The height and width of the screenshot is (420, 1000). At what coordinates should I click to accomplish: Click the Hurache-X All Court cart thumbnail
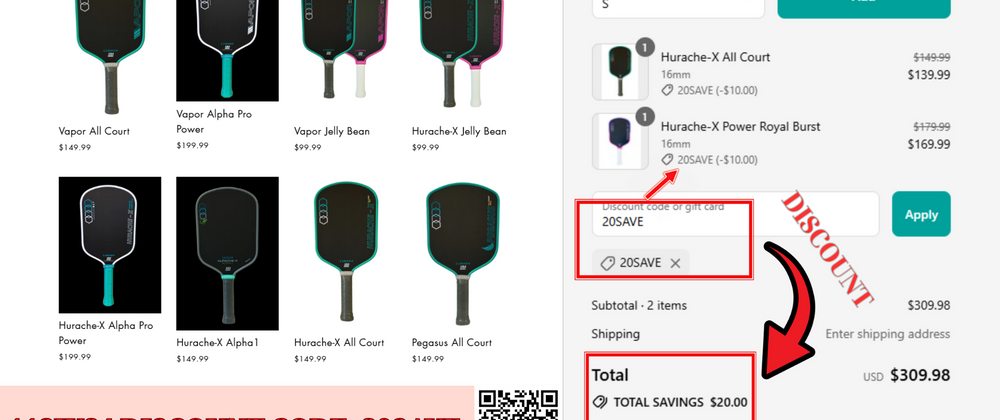point(620,72)
